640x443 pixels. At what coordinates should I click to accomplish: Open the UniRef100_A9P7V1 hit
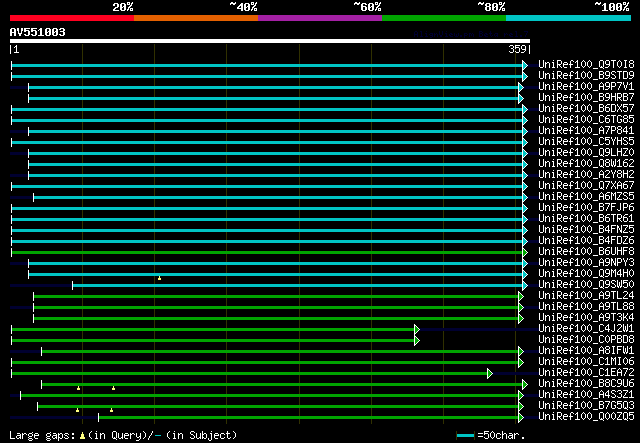[x=586, y=87]
